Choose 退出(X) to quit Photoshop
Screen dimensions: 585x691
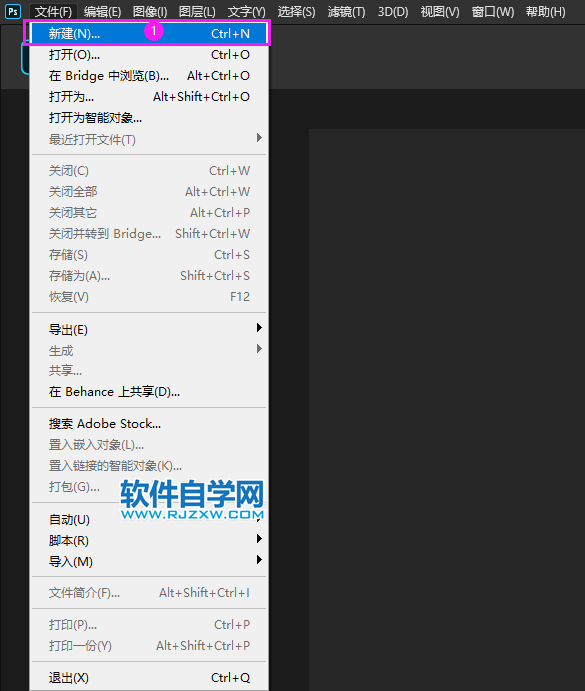click(x=149, y=677)
